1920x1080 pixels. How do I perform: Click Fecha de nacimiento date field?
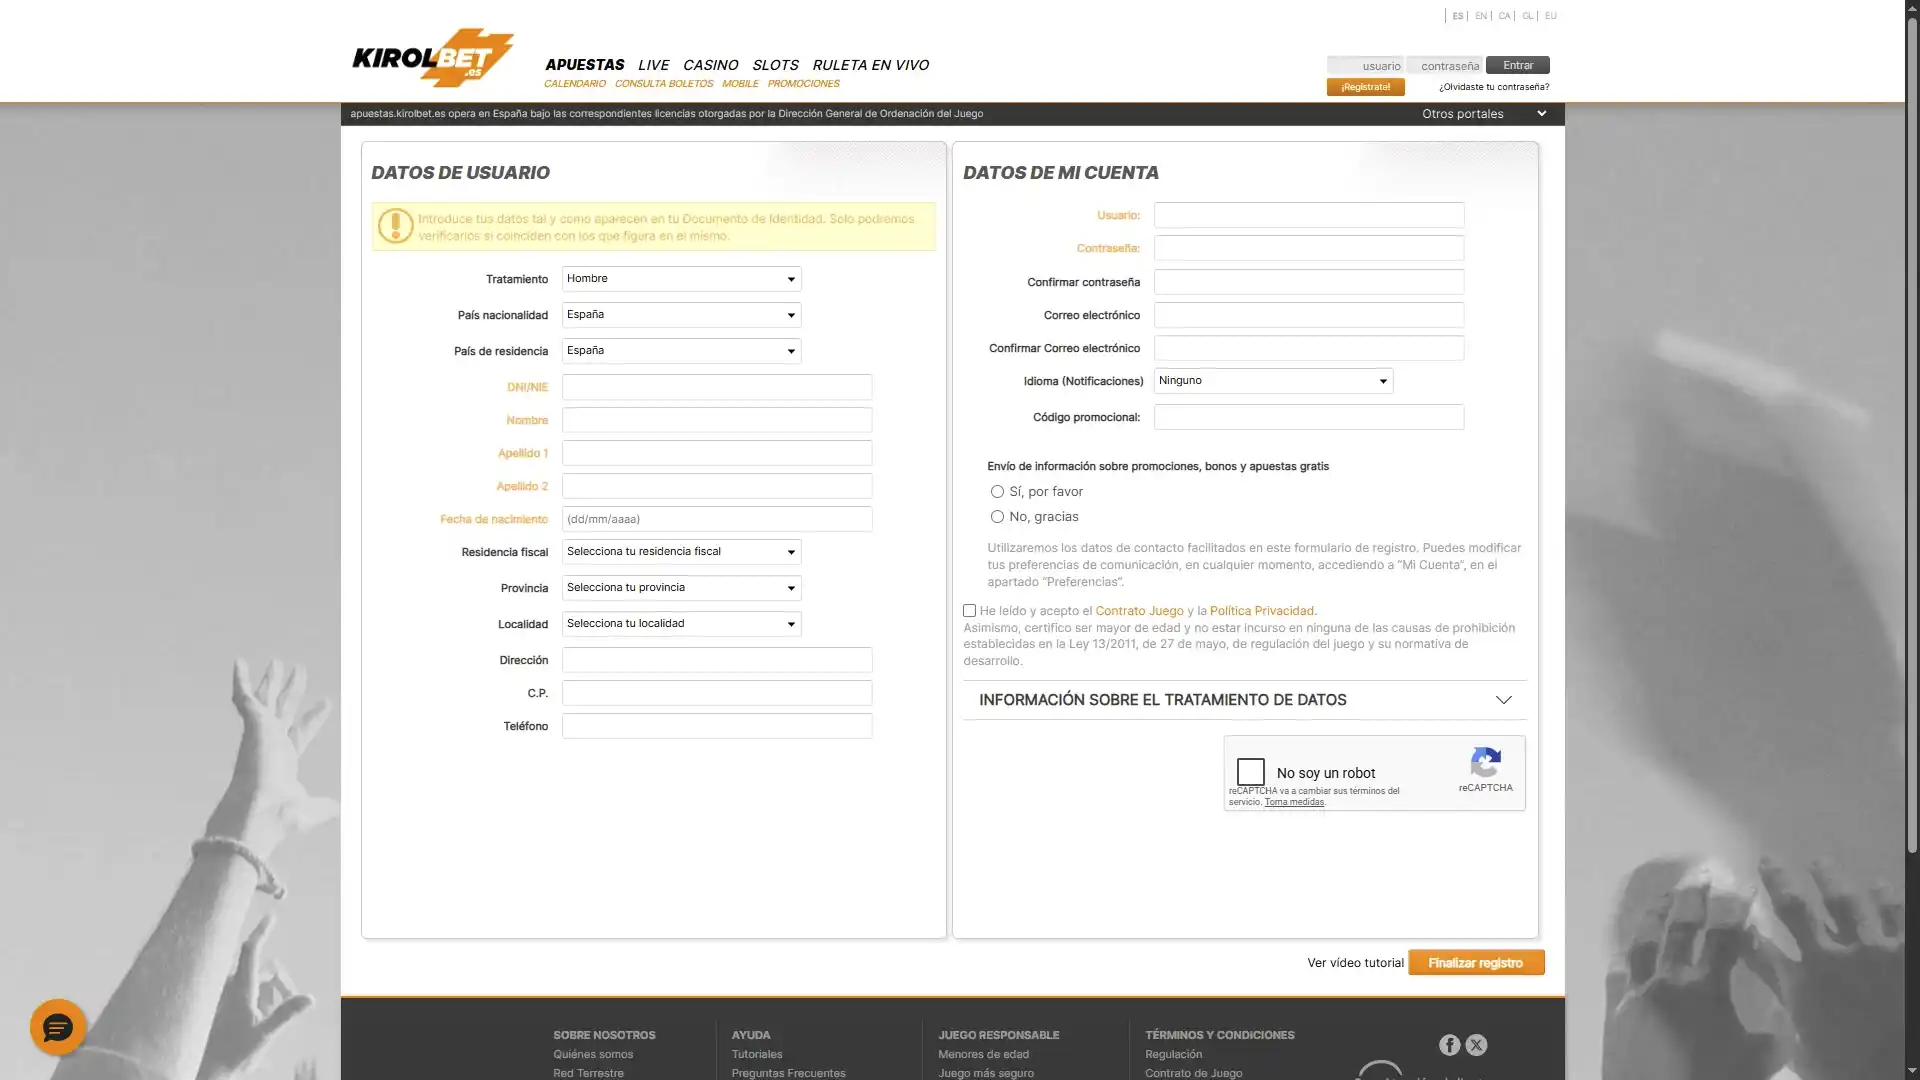pos(717,519)
